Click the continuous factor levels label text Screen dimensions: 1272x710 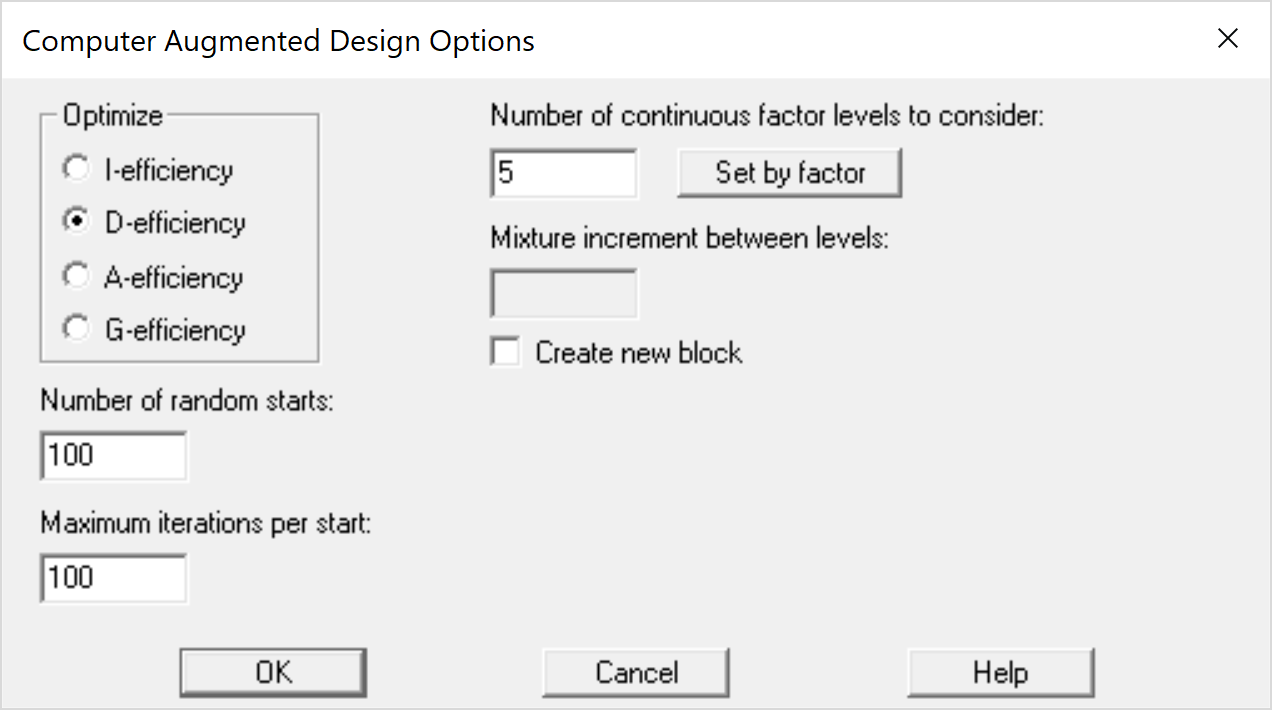point(767,116)
